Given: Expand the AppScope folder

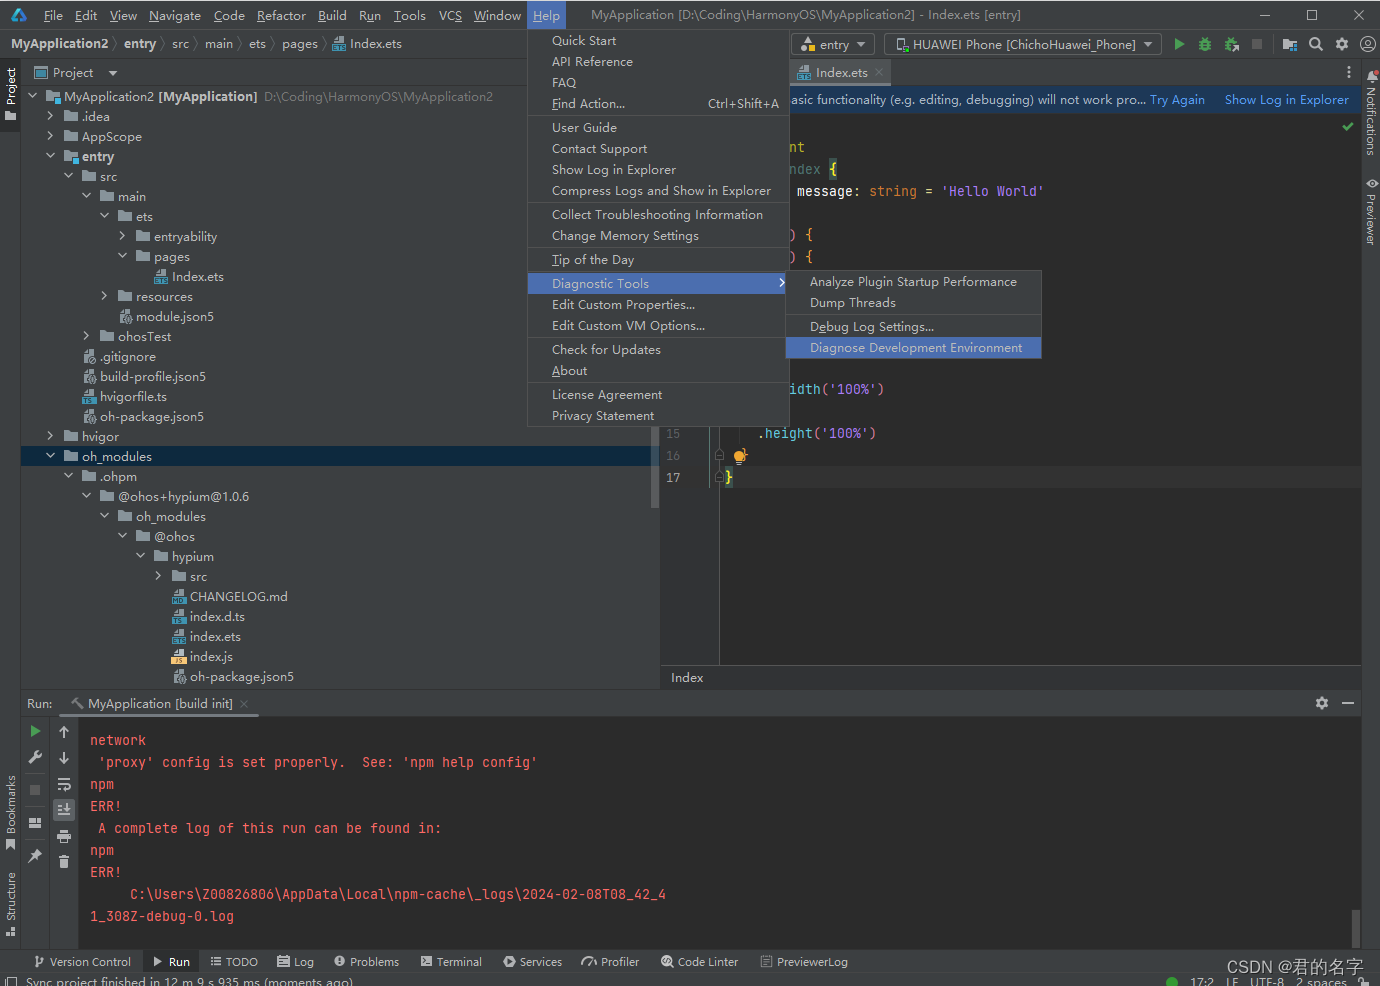Looking at the screenshot, I should point(50,136).
